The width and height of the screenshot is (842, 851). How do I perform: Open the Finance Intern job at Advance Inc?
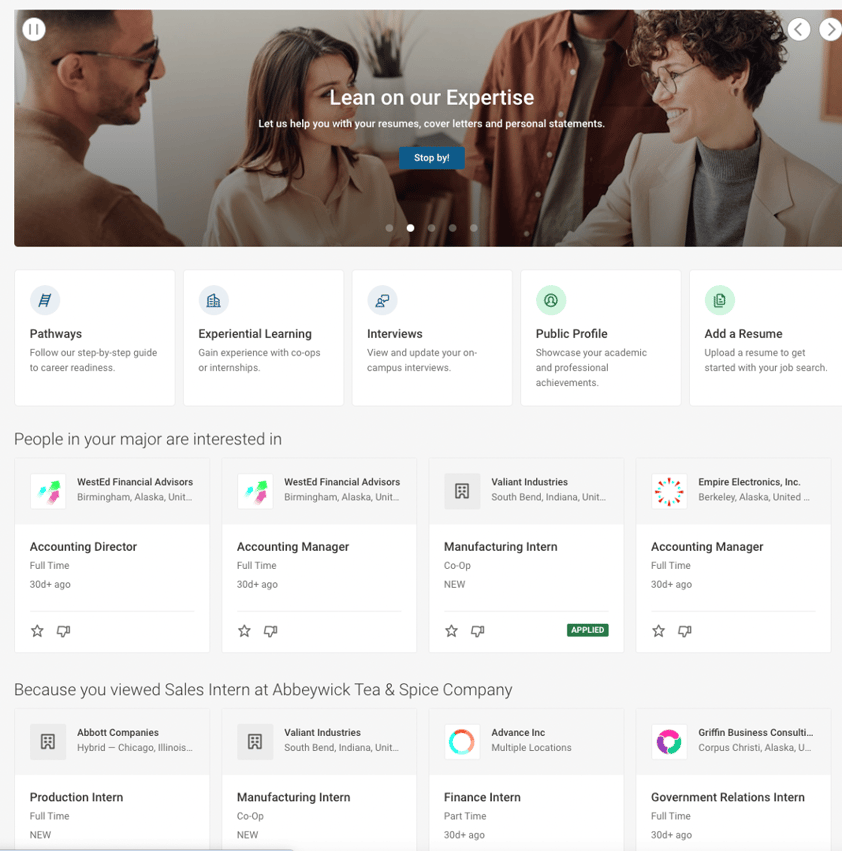pyautogui.click(x=482, y=797)
